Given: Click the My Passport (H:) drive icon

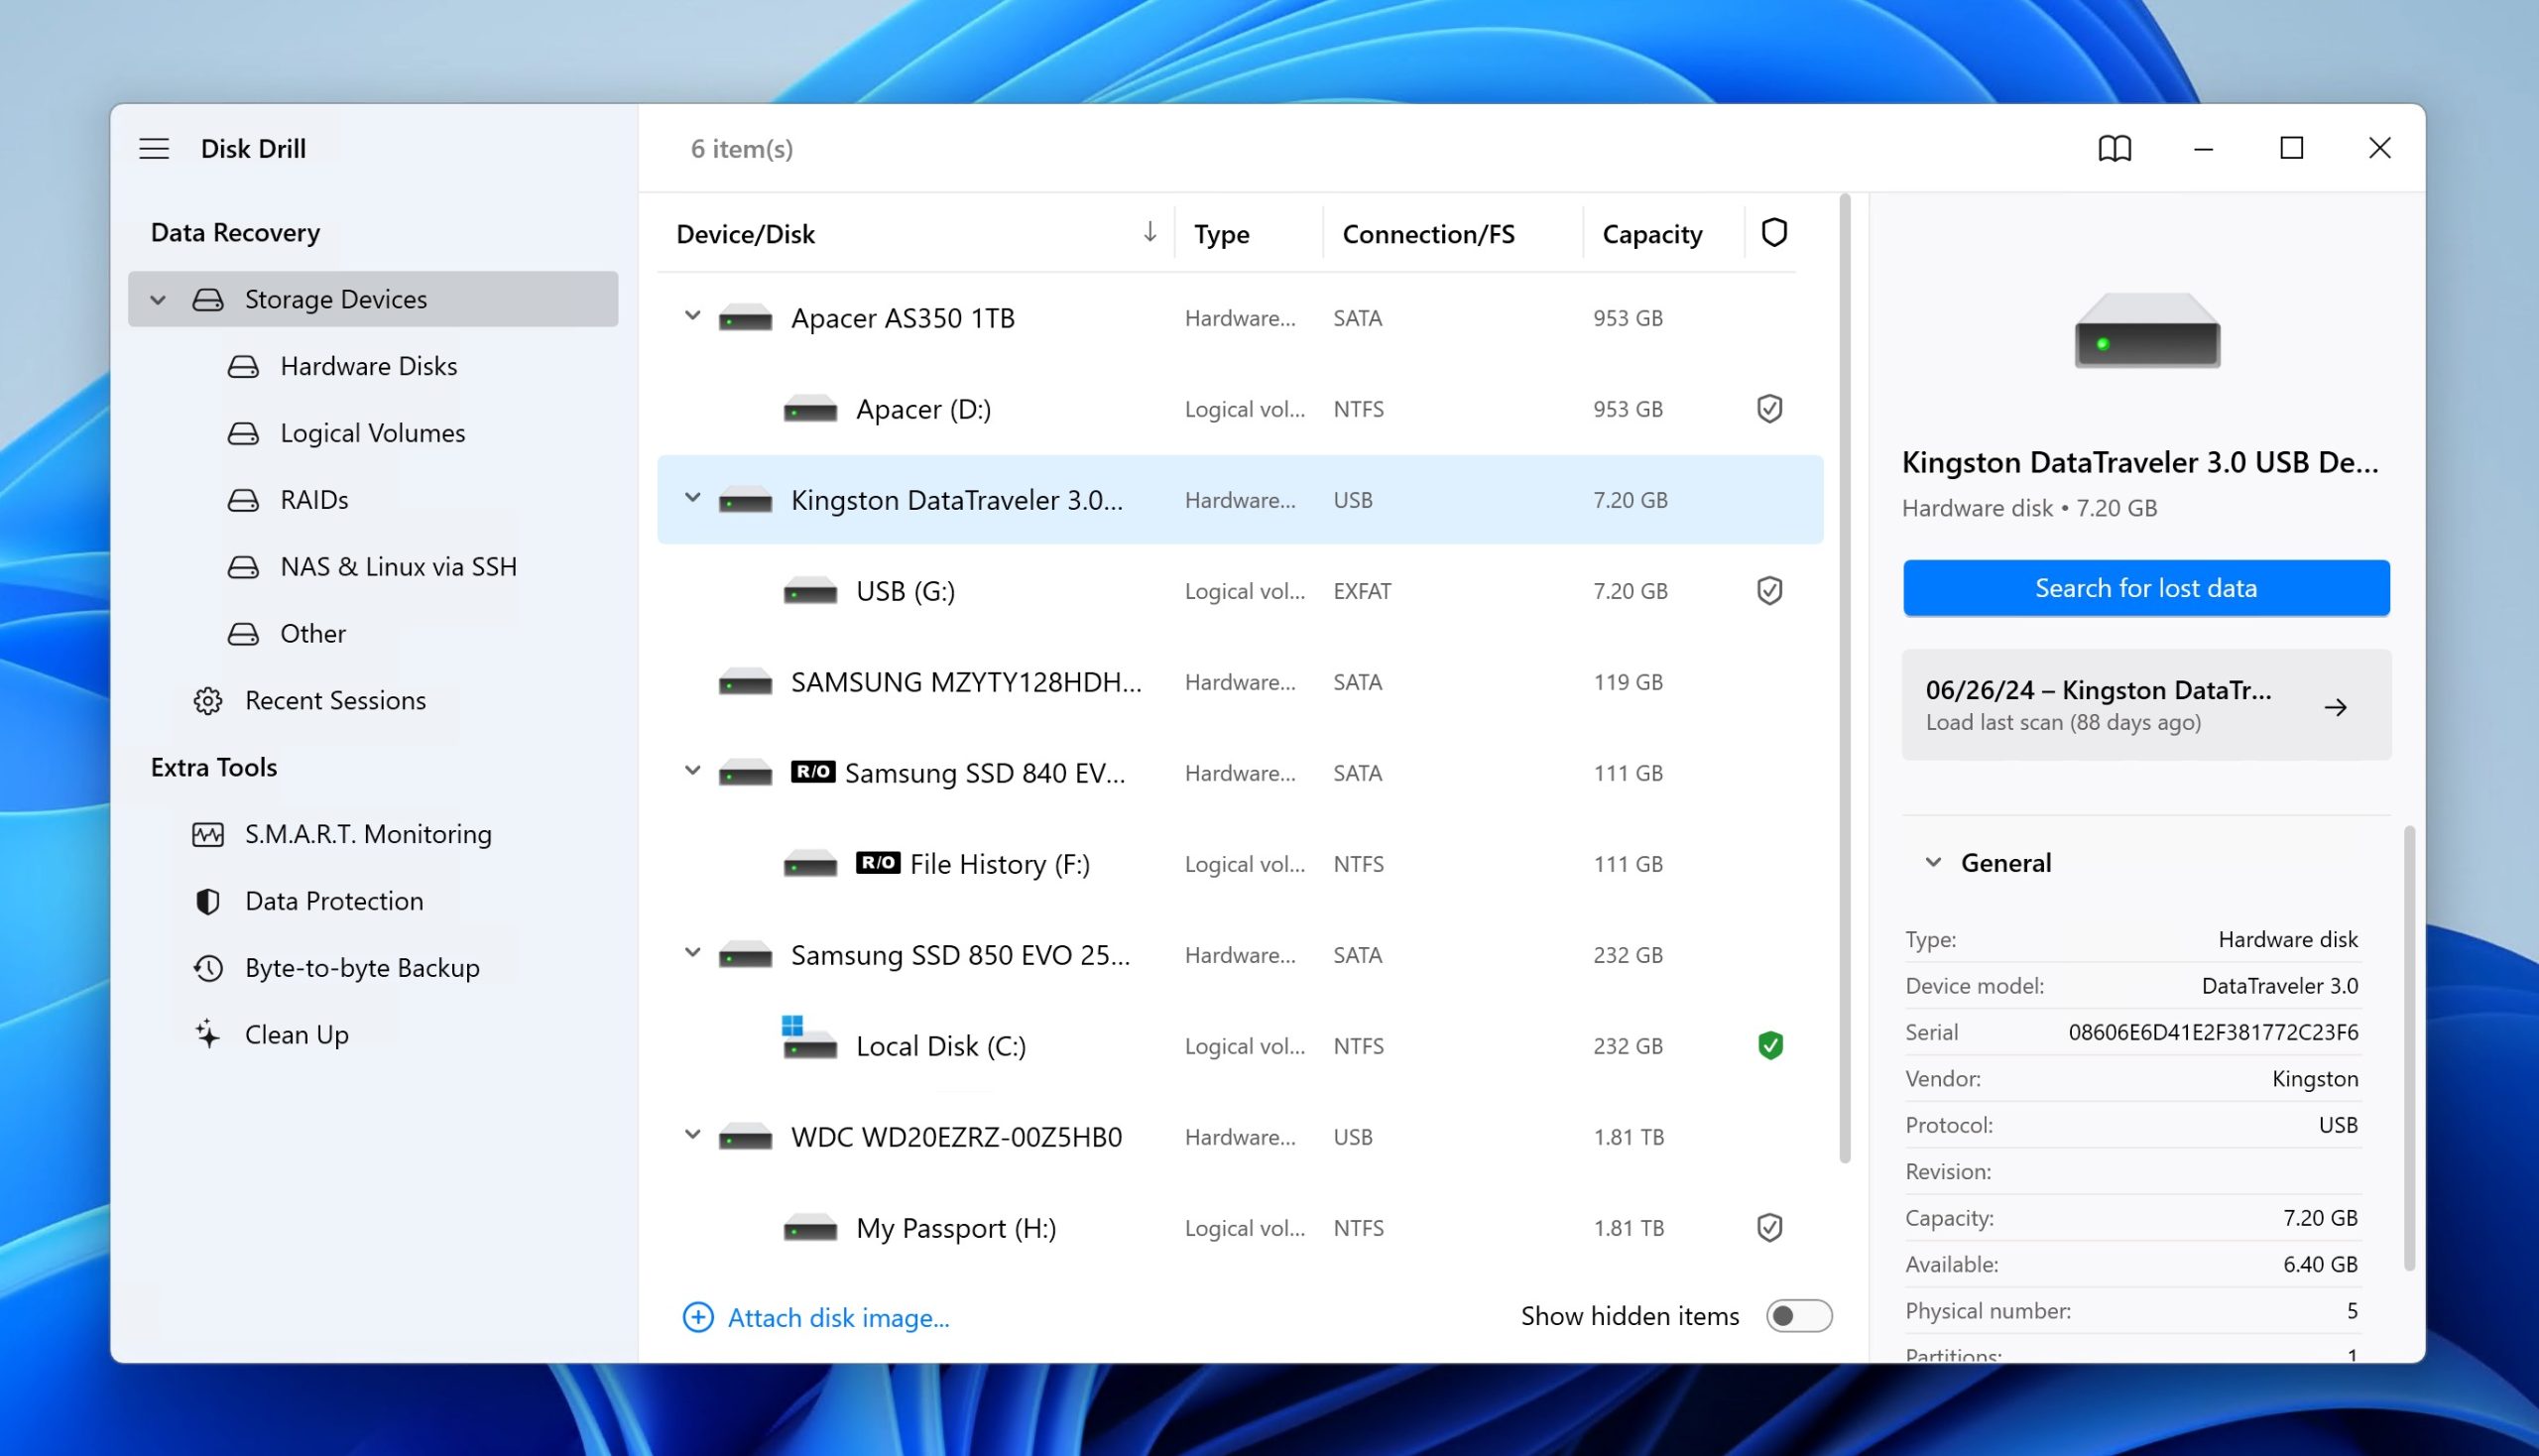Looking at the screenshot, I should (810, 1228).
